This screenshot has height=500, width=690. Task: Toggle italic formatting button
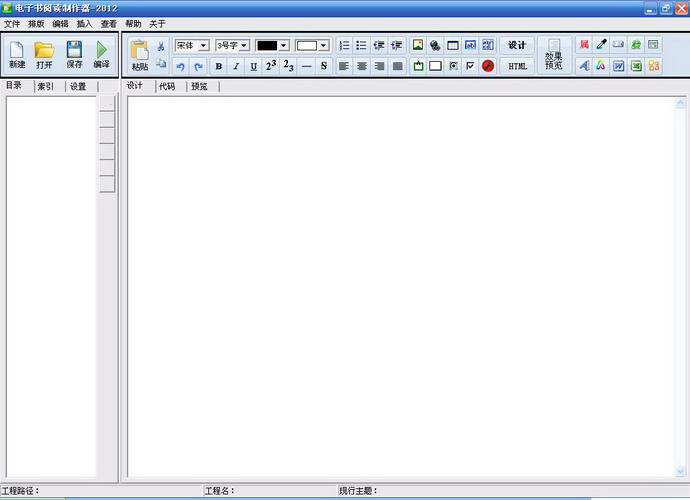click(x=236, y=66)
